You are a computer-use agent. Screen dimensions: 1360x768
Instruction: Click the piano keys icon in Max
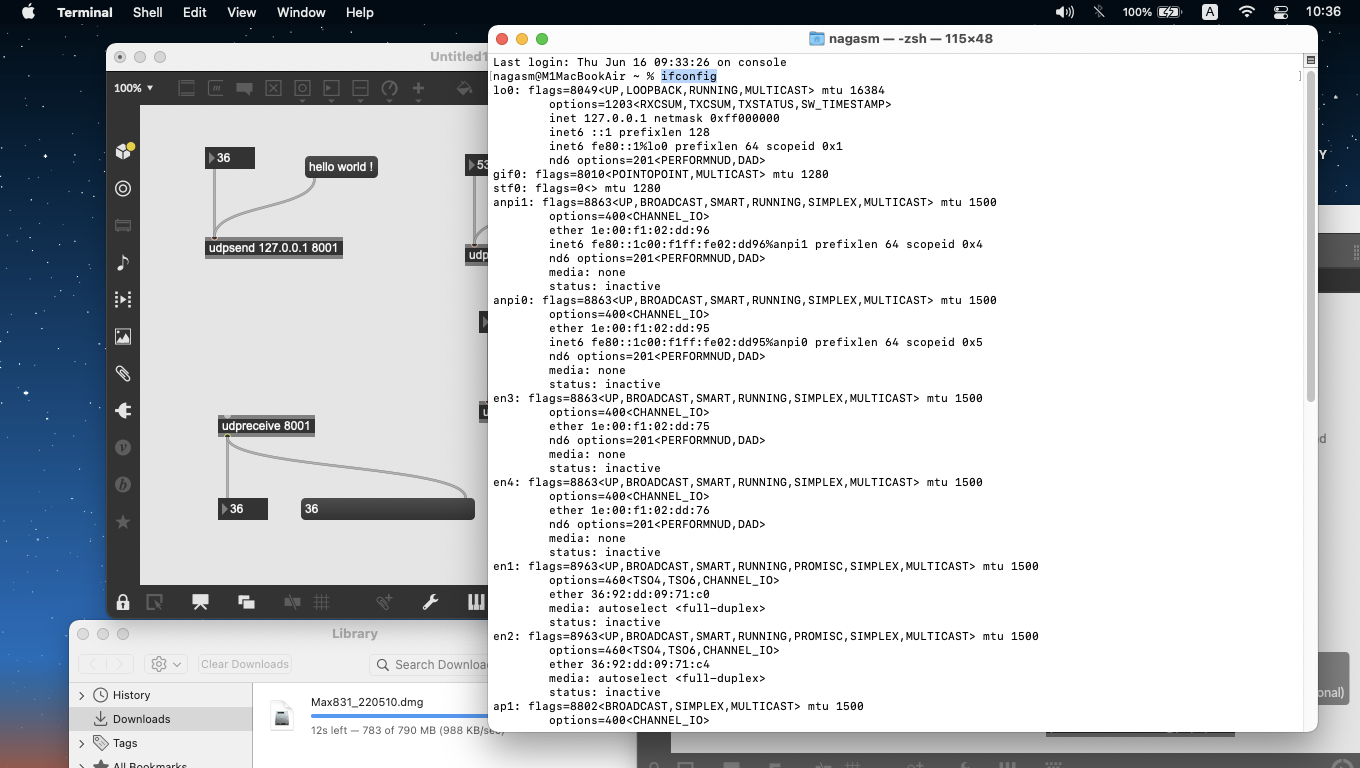click(476, 602)
